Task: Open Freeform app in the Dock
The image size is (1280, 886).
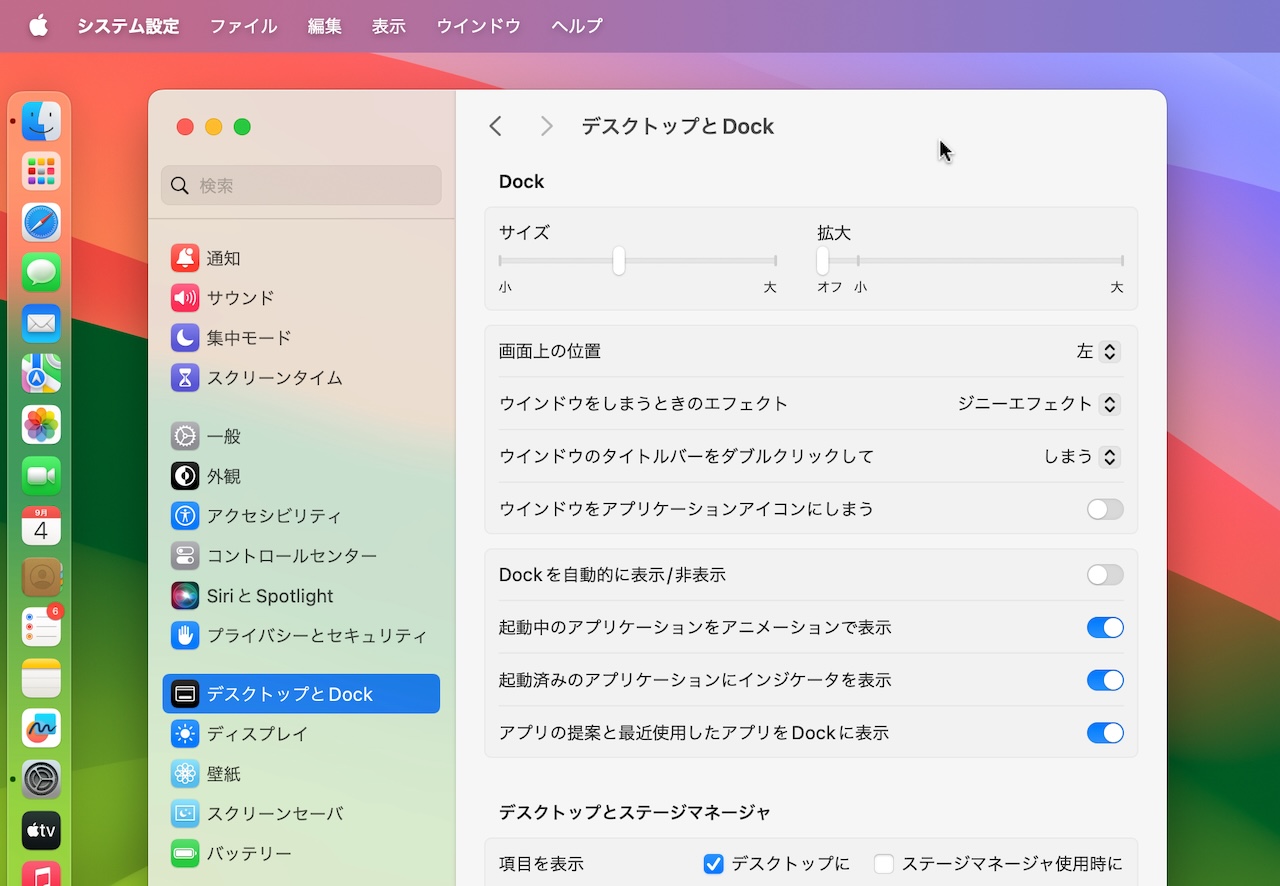Action: pyautogui.click(x=41, y=729)
